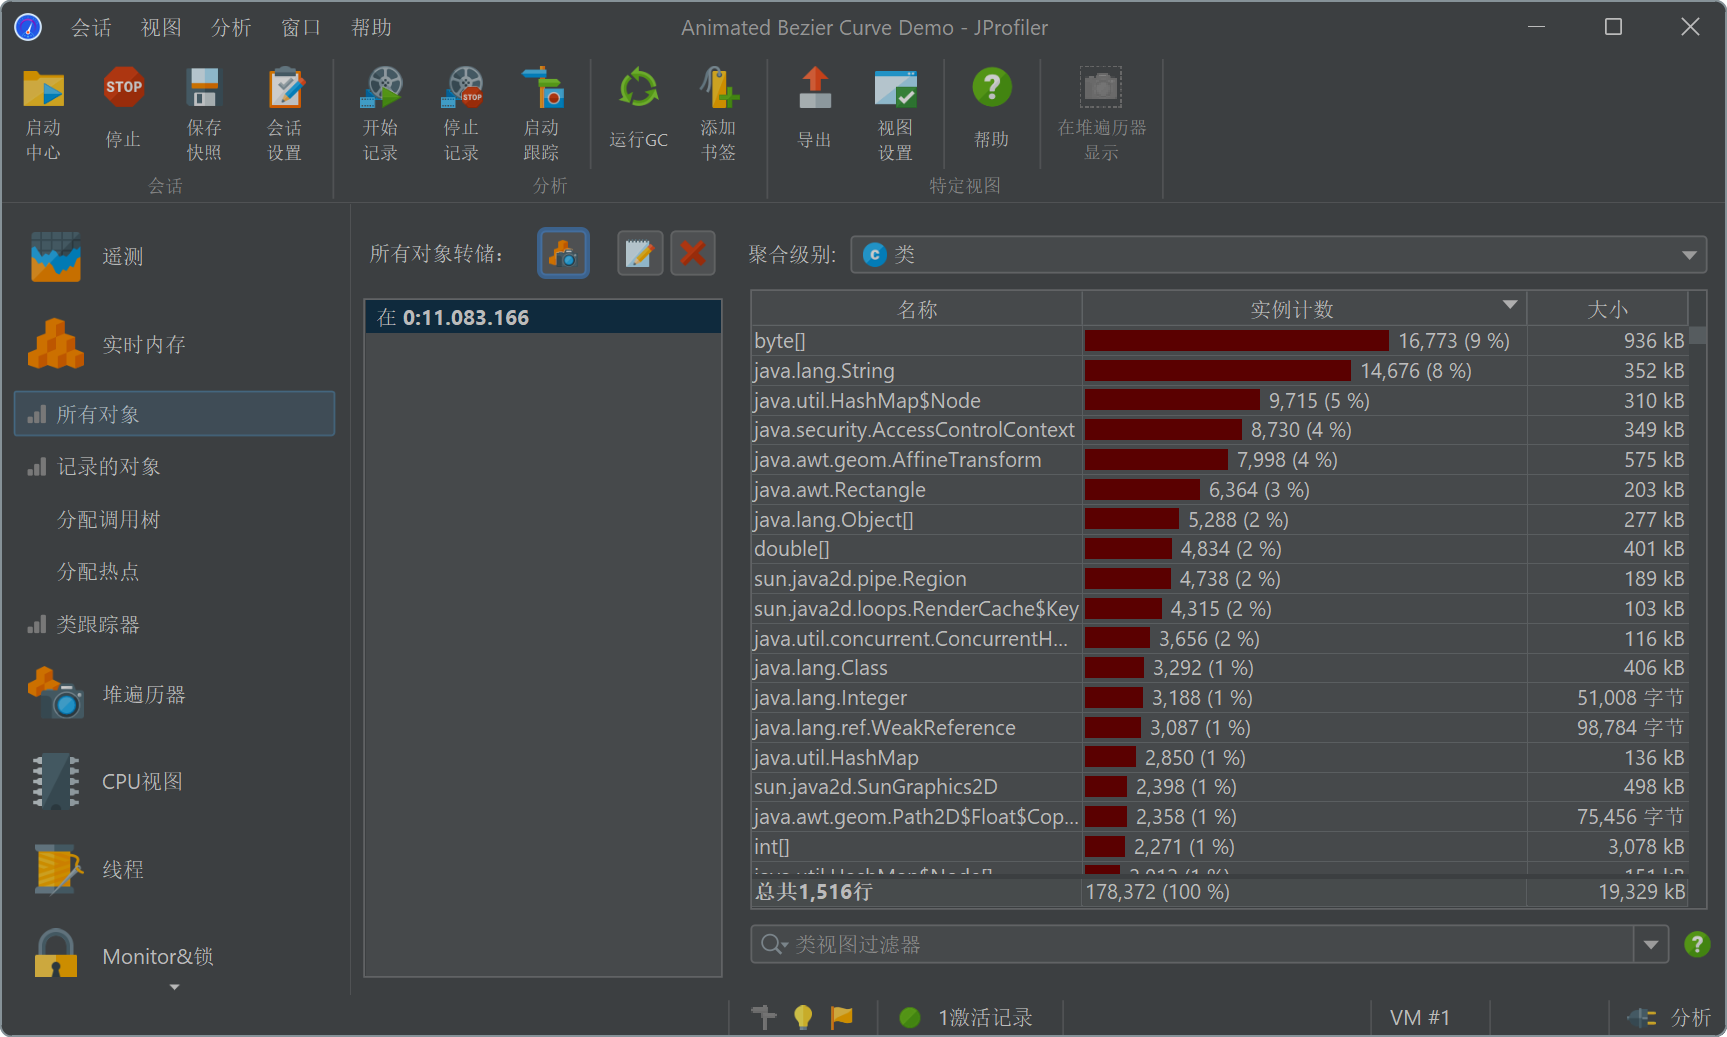
Task: Select the java.lang.Class row
Action: (1219, 668)
